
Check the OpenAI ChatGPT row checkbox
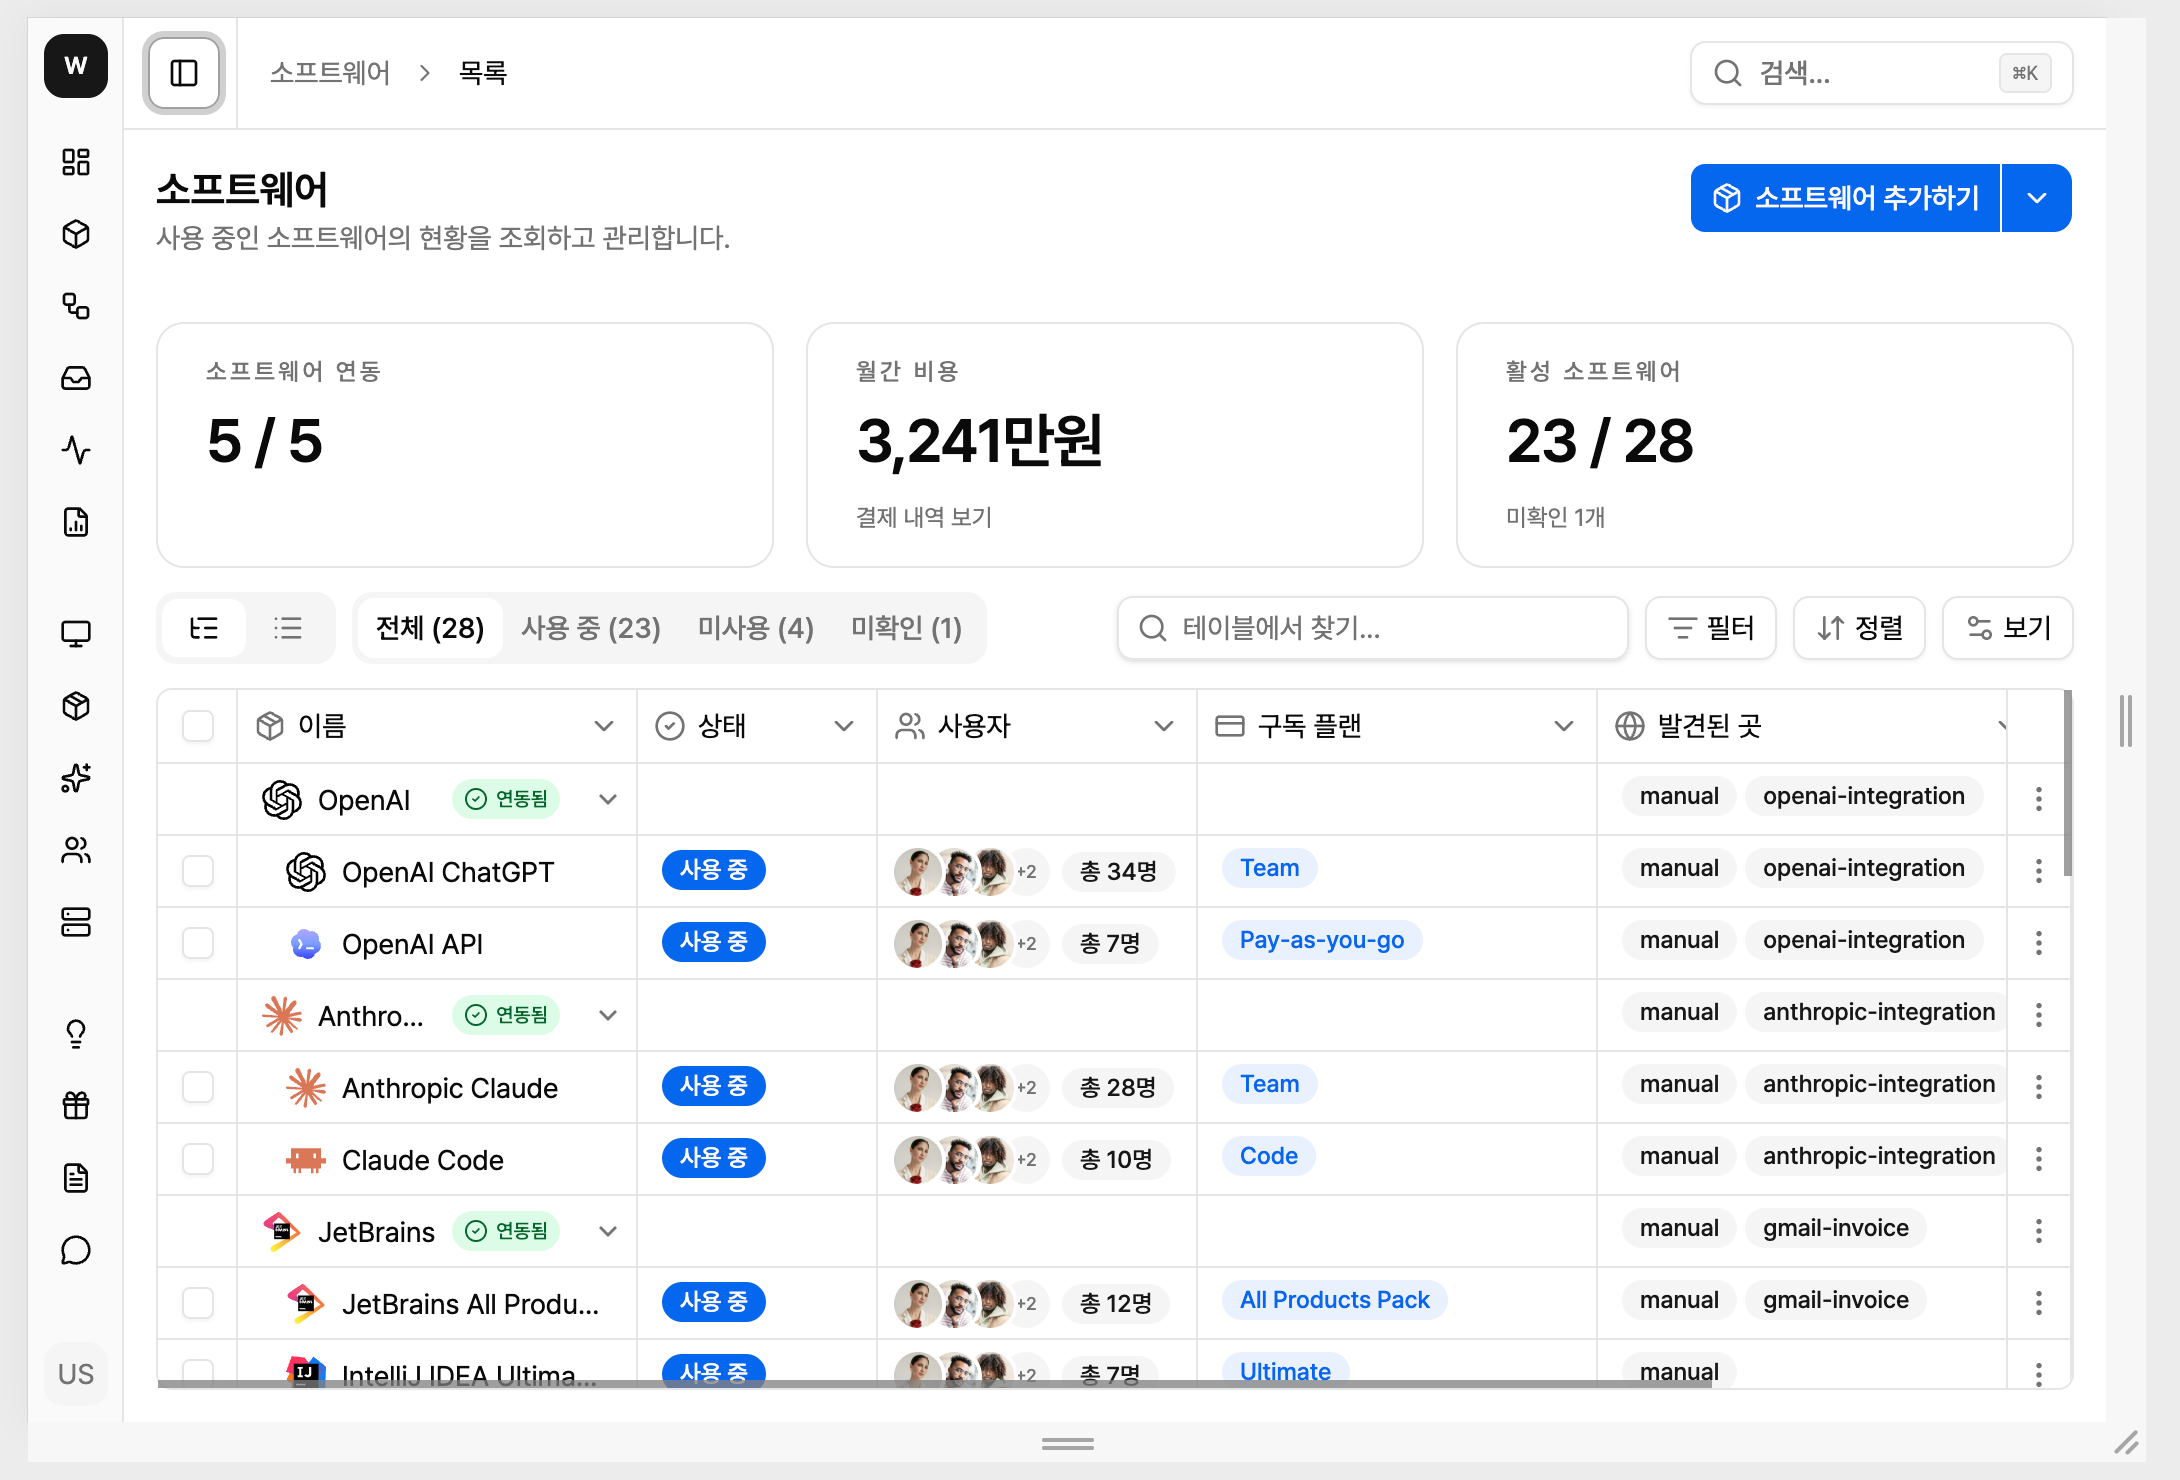[198, 871]
